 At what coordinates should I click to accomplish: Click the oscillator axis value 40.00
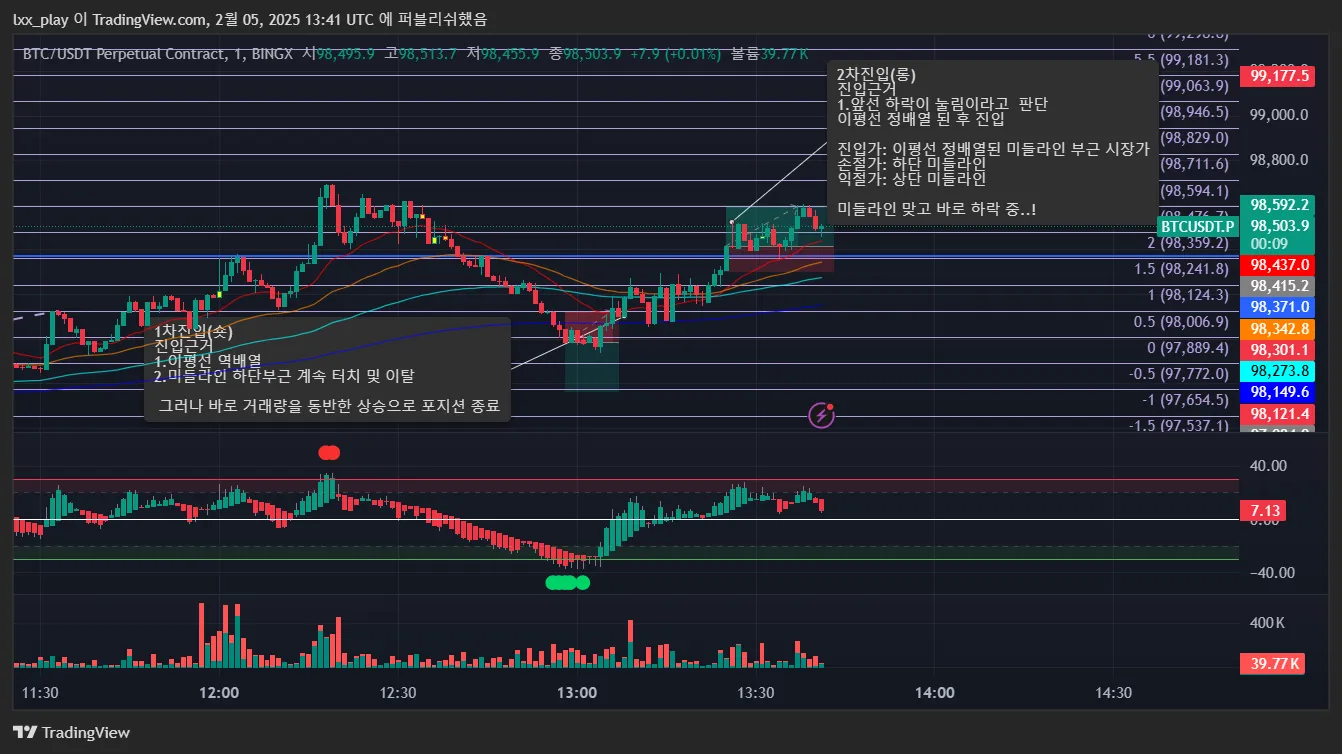click(1268, 465)
